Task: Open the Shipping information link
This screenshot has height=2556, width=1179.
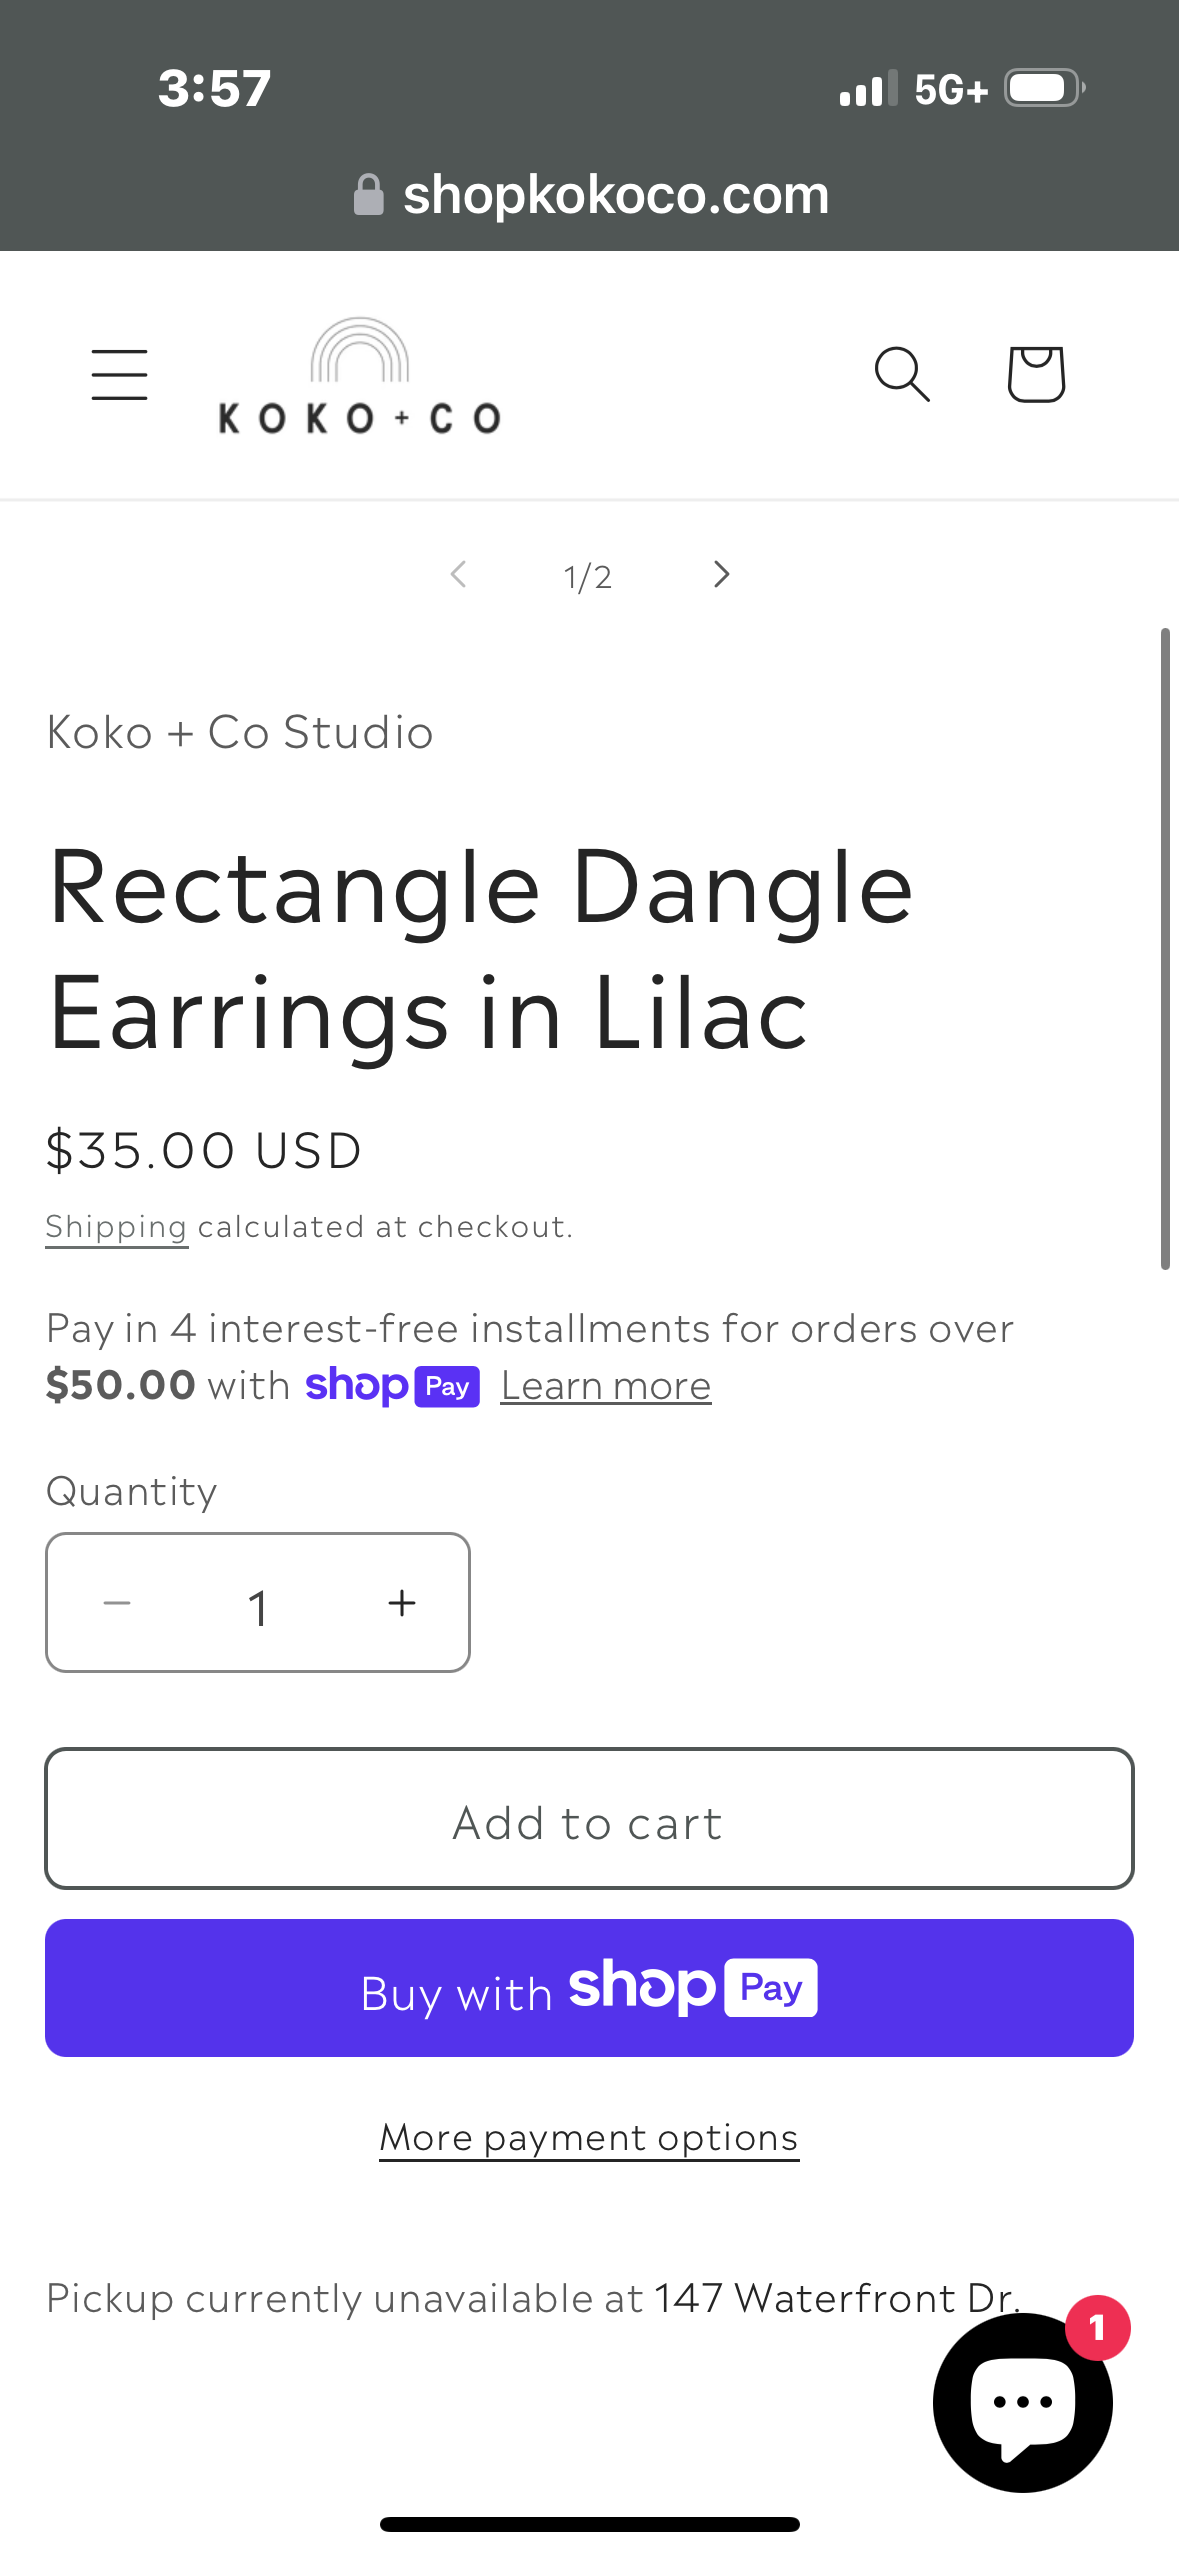Action: [x=116, y=1225]
